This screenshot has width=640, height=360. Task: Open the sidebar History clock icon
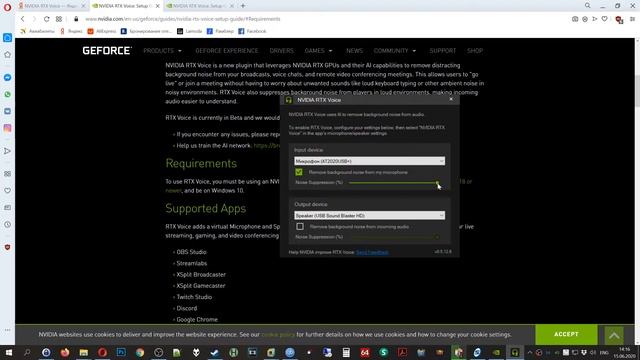point(7,224)
